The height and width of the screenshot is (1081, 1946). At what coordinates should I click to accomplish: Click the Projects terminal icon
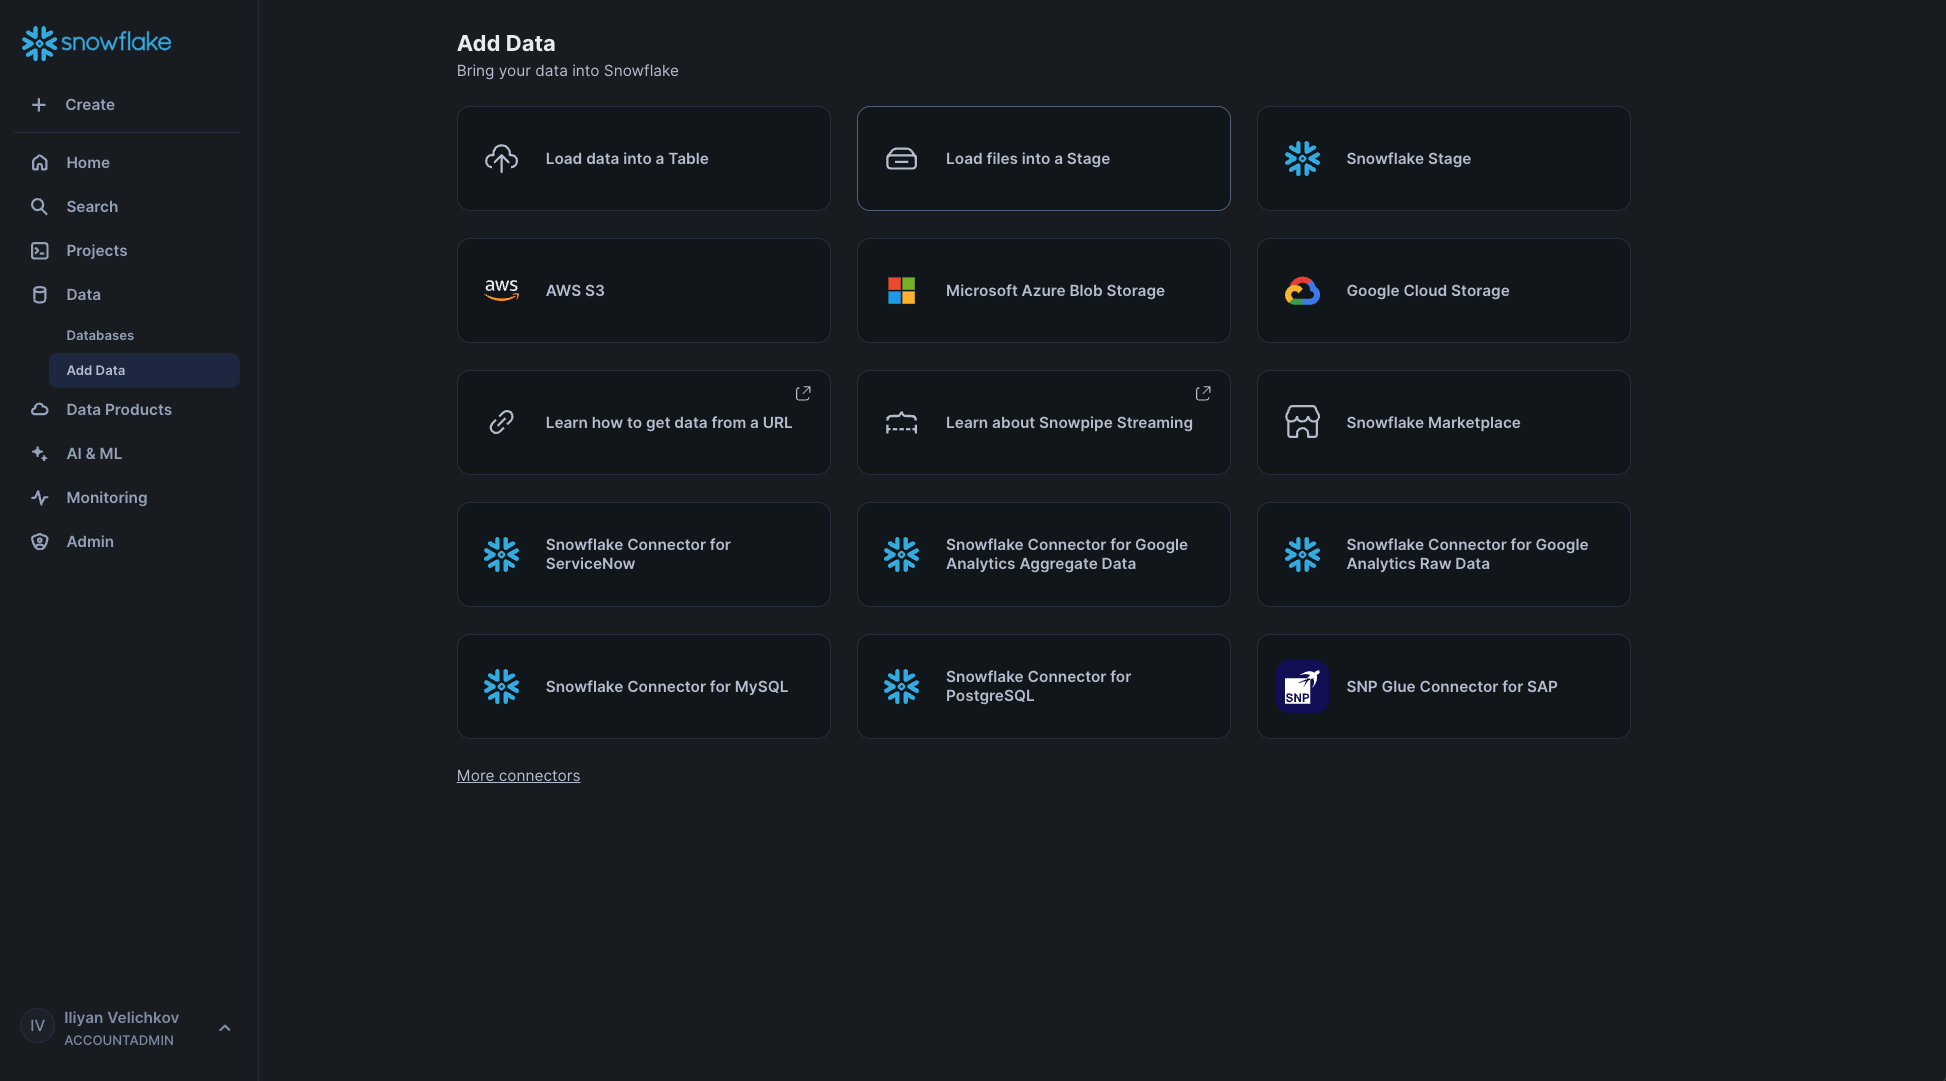[40, 251]
